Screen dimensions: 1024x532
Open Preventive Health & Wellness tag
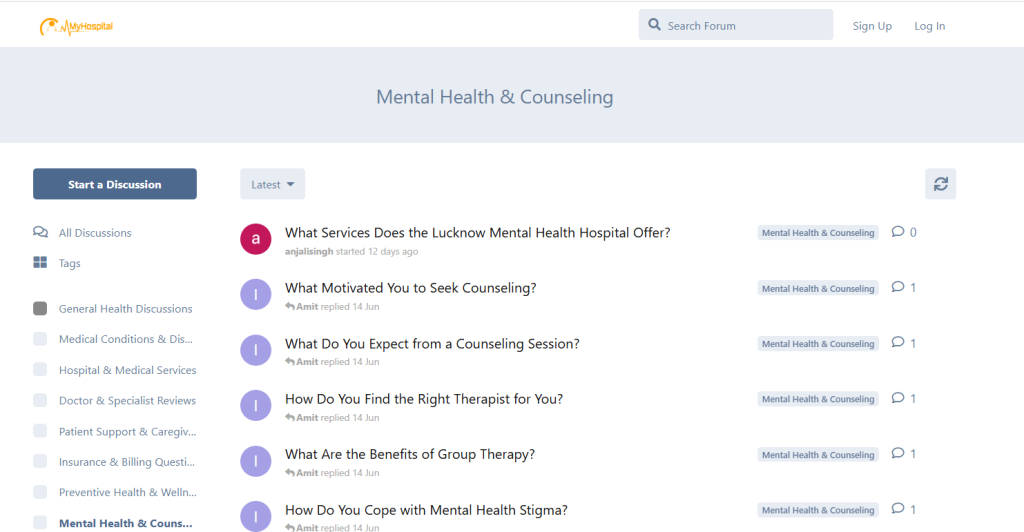click(x=127, y=492)
